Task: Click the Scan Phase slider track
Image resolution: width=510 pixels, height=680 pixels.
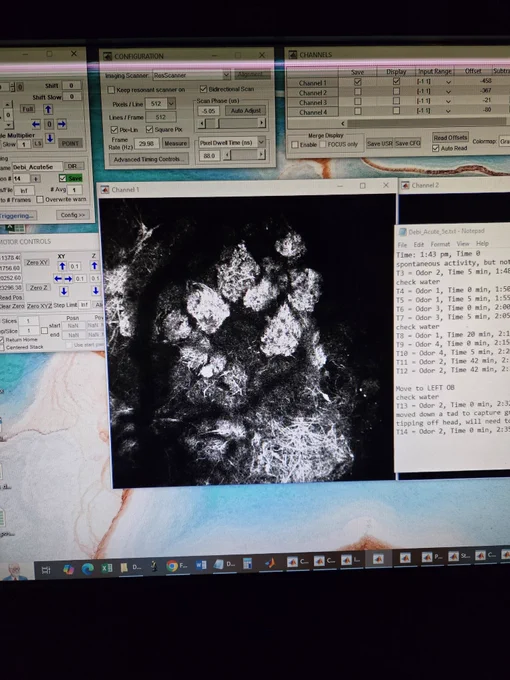Action: tap(231, 124)
